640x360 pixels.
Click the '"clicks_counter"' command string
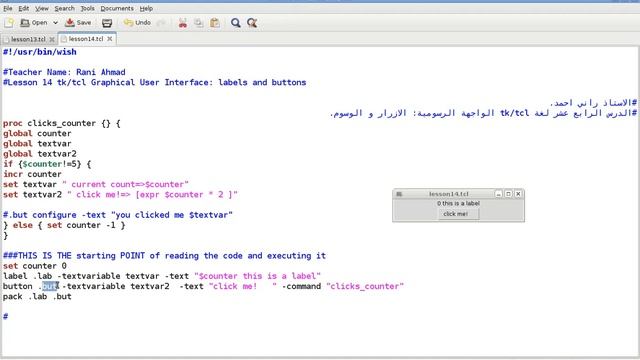pyautogui.click(x=365, y=287)
